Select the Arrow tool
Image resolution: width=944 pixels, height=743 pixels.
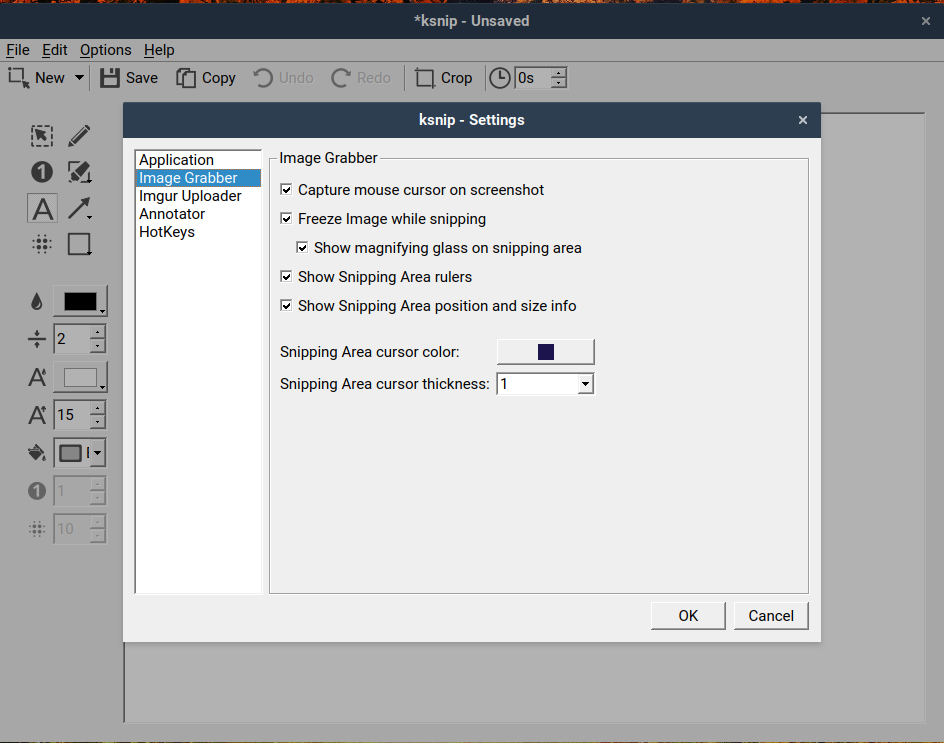[x=79, y=208]
